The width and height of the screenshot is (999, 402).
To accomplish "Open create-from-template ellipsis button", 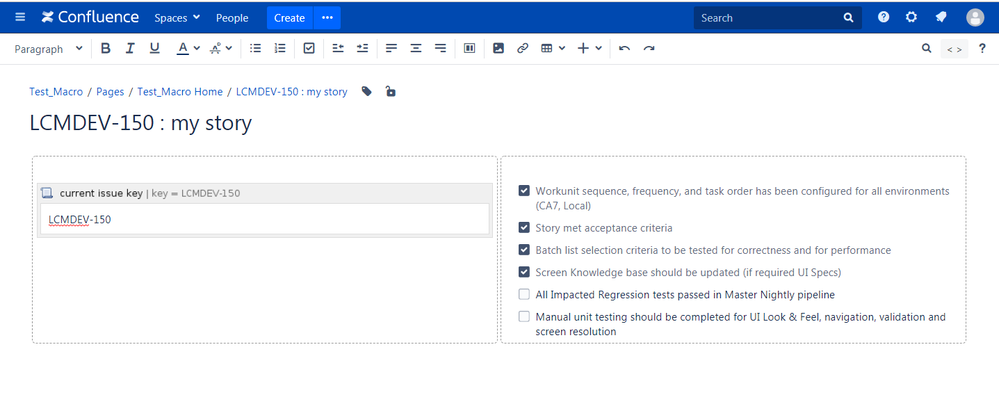I will point(327,18).
